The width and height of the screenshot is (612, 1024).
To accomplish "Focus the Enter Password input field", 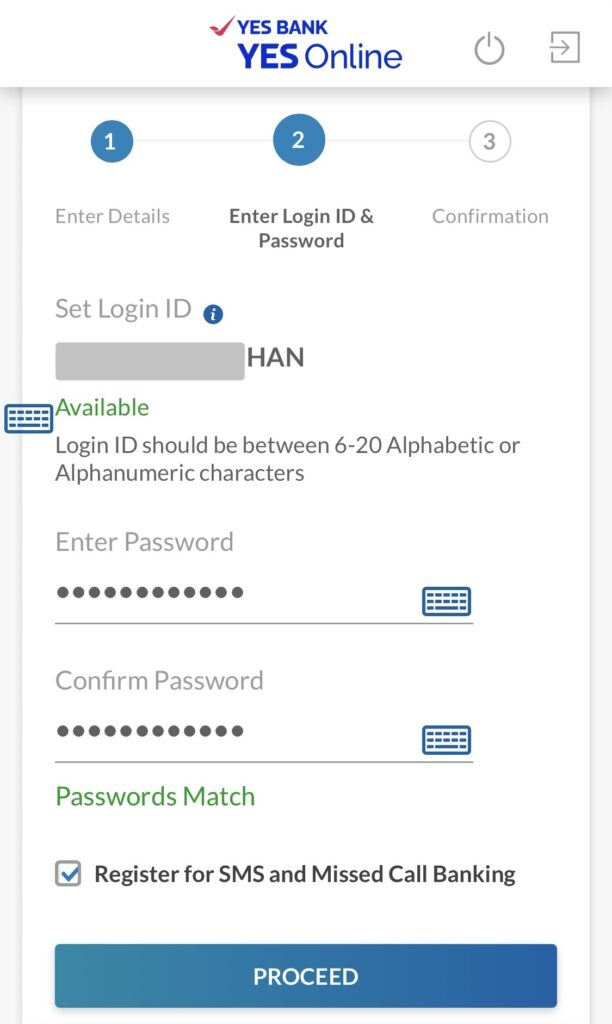I will 235,594.
